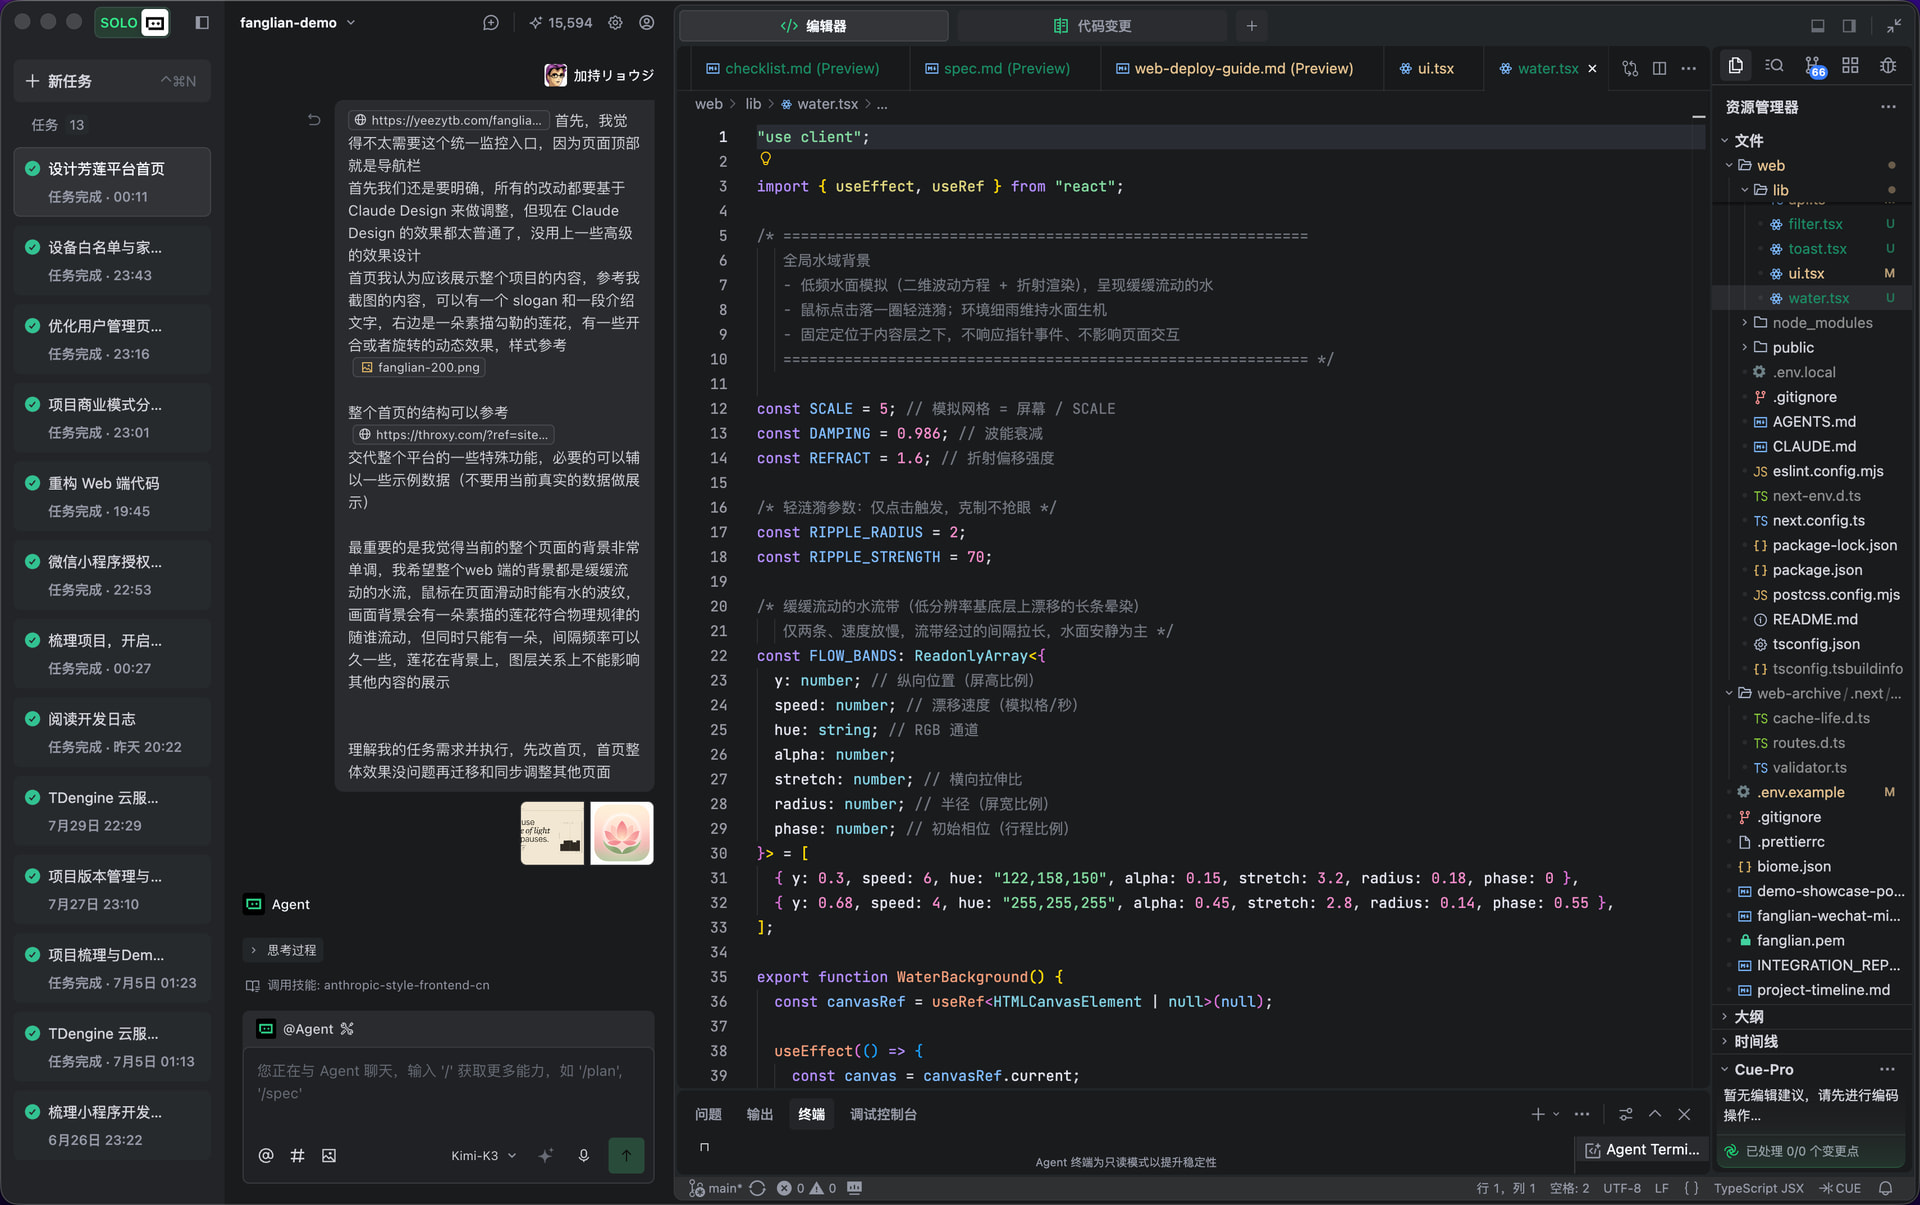
Task: Open the settings gear in chat header
Action: click(x=615, y=23)
